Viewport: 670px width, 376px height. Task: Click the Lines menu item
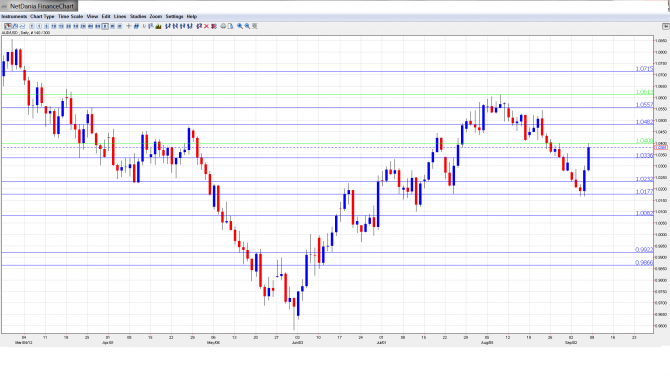click(x=120, y=16)
